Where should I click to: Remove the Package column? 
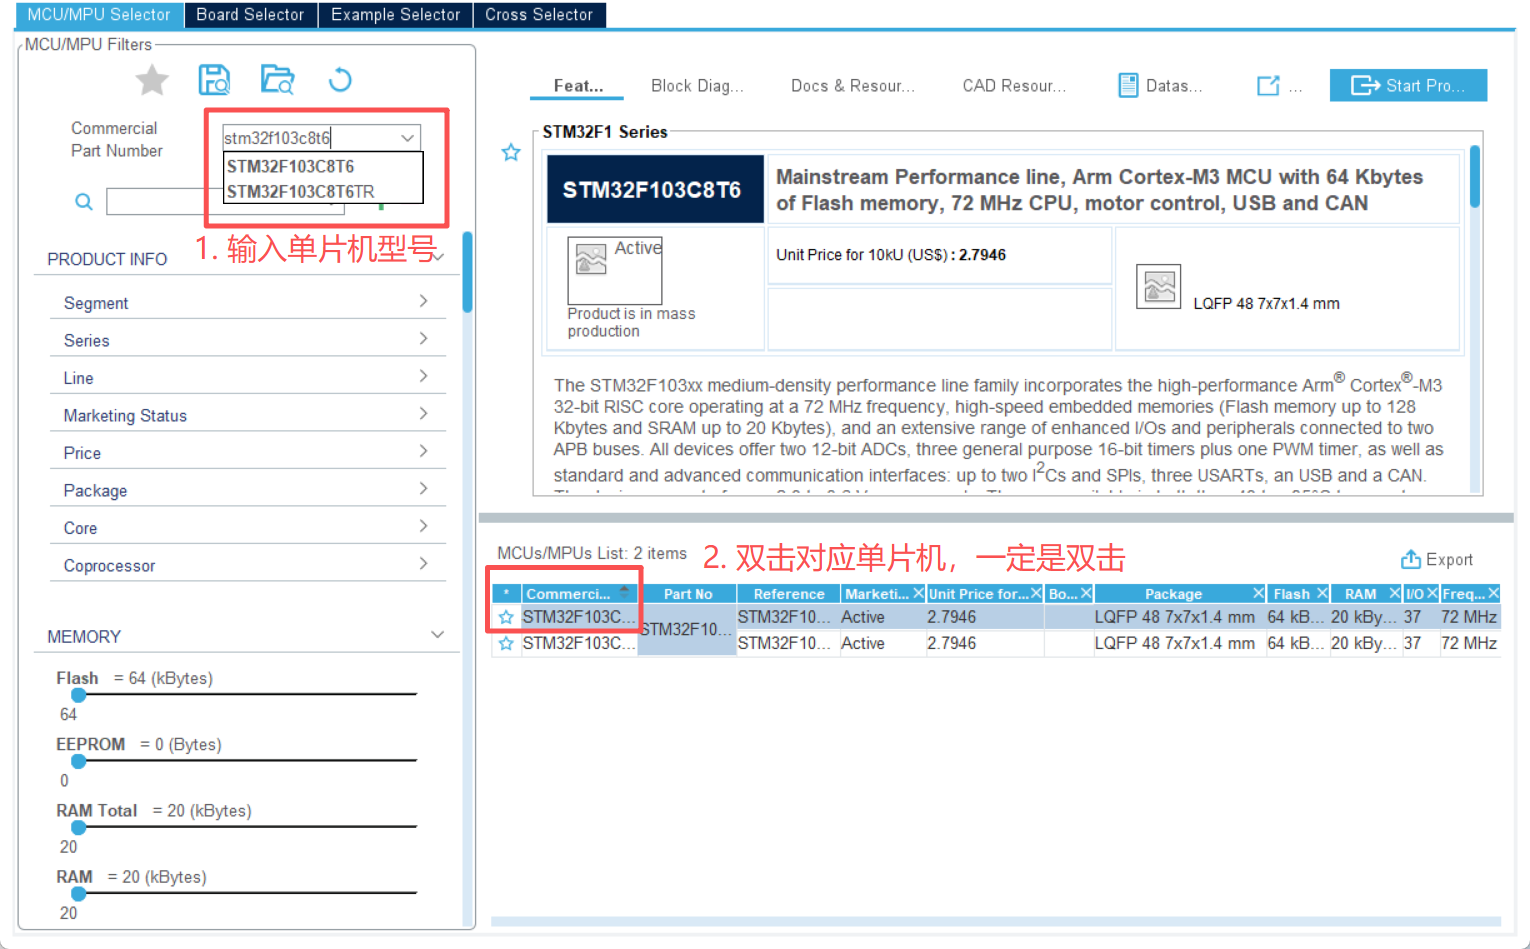point(1258,593)
